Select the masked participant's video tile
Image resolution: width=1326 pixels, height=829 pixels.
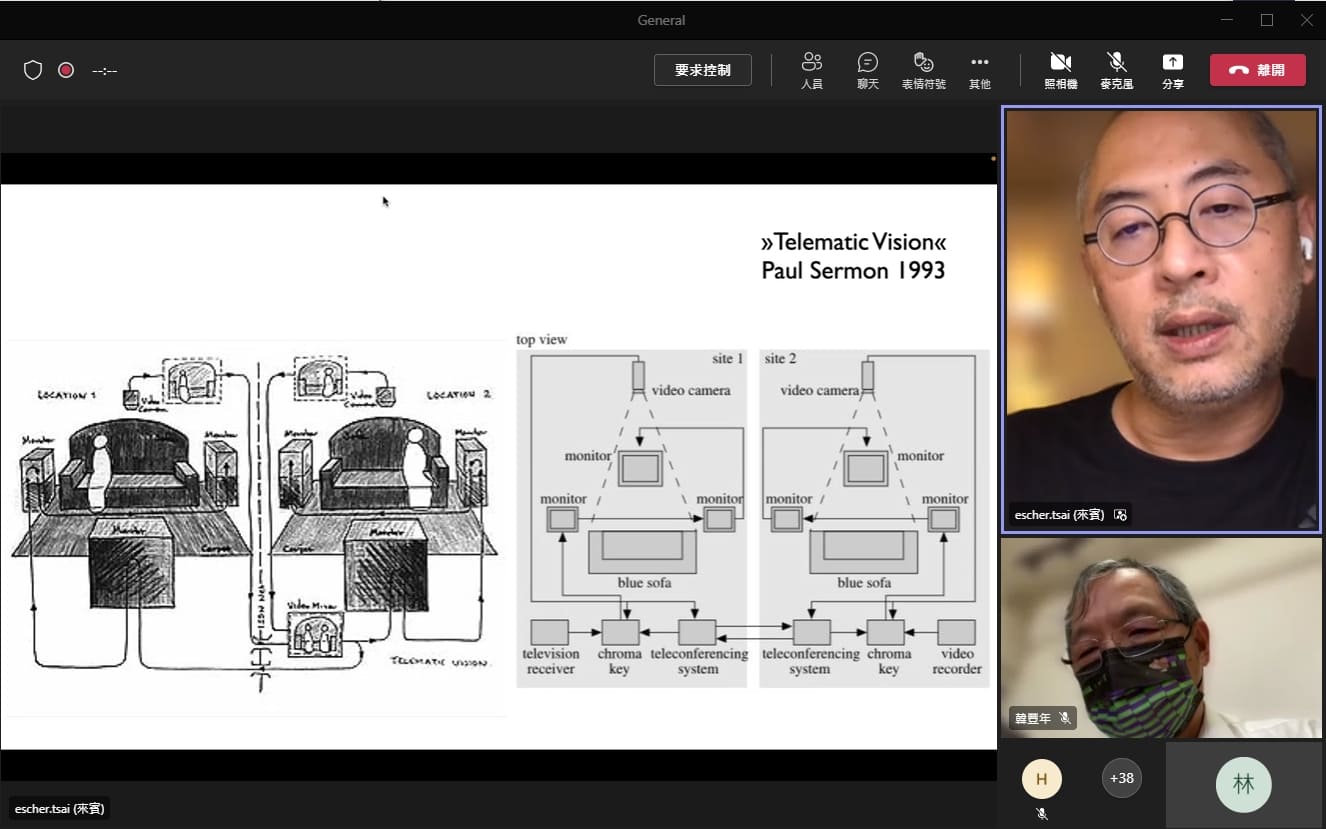pos(1161,637)
